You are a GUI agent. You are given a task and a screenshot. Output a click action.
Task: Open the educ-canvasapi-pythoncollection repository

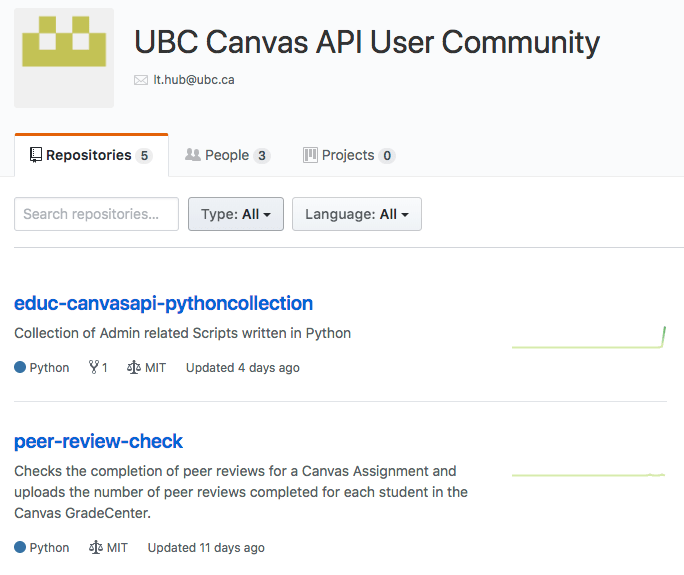coord(164,303)
